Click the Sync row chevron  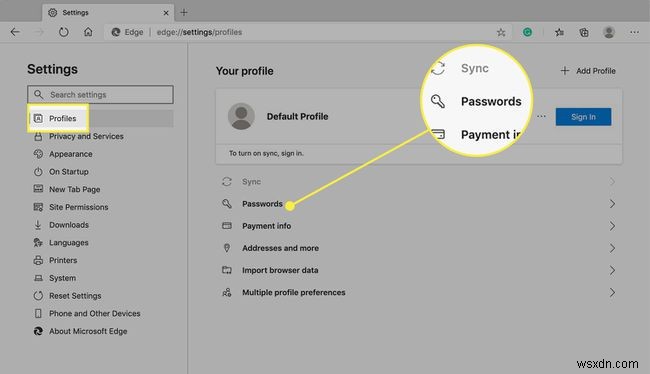tap(612, 182)
